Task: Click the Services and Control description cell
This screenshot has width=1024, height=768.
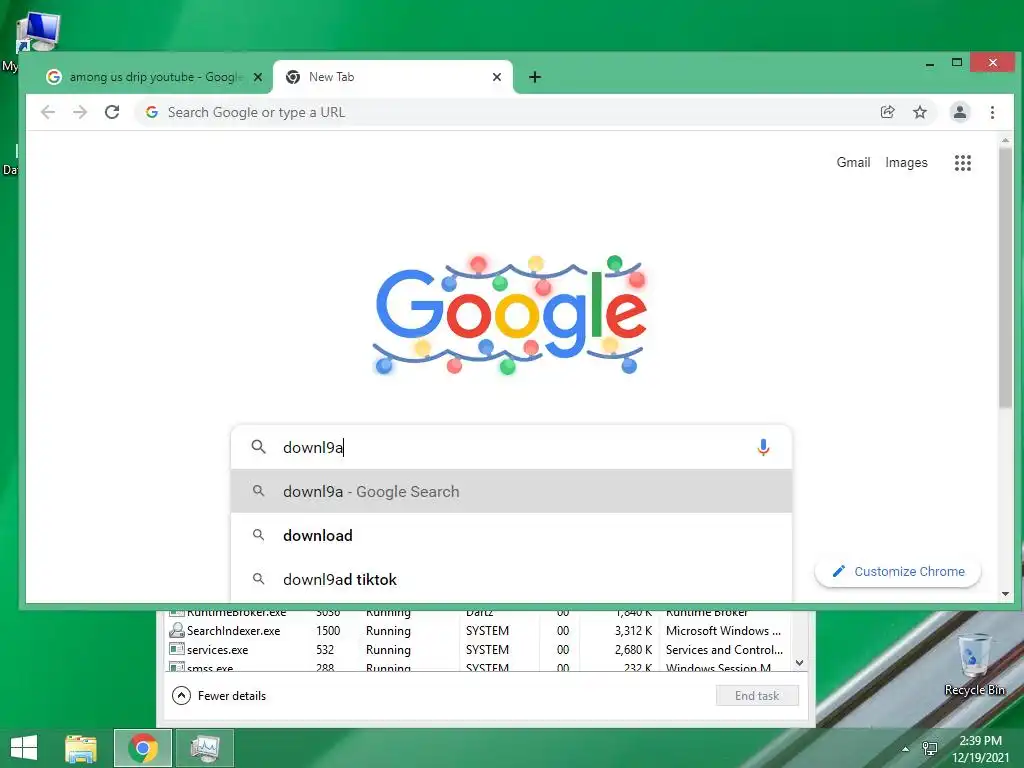Action: coord(724,650)
